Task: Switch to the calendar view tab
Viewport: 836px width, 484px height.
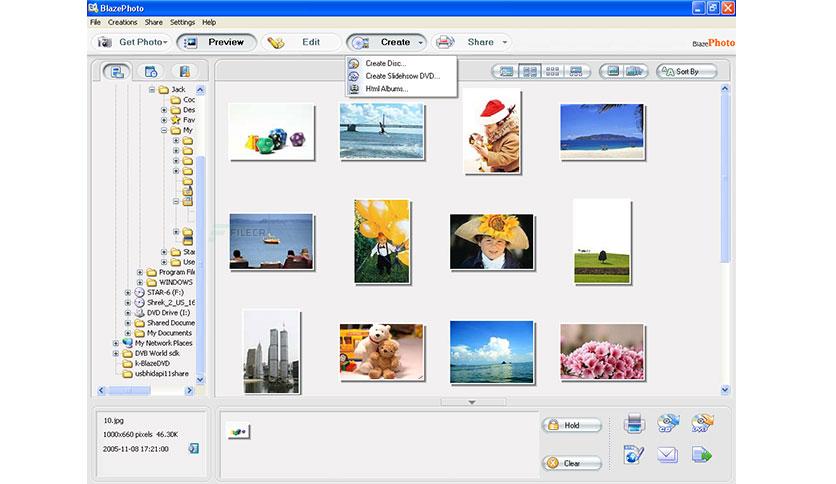Action: (x=151, y=71)
